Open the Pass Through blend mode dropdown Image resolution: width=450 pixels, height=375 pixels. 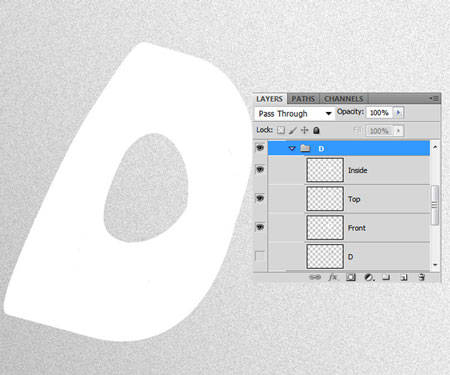pos(294,113)
